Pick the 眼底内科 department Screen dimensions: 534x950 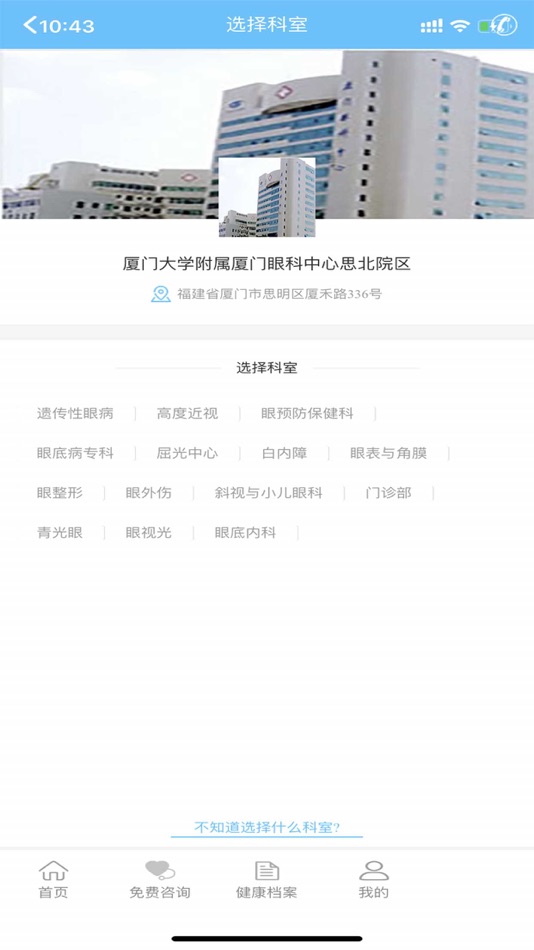pyautogui.click(x=245, y=533)
